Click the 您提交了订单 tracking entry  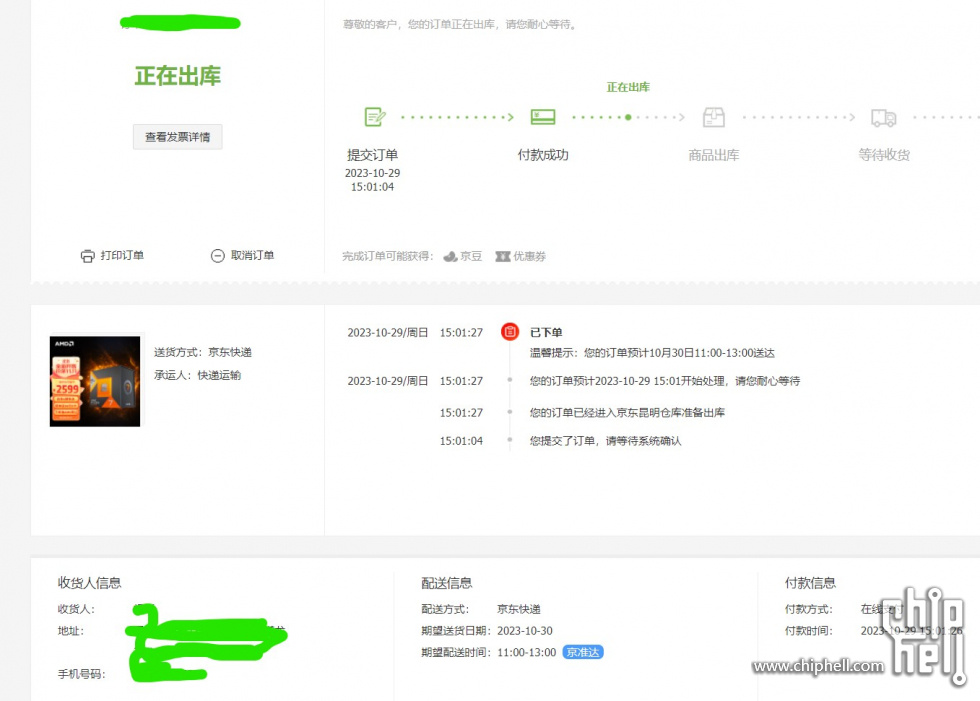click(x=605, y=441)
